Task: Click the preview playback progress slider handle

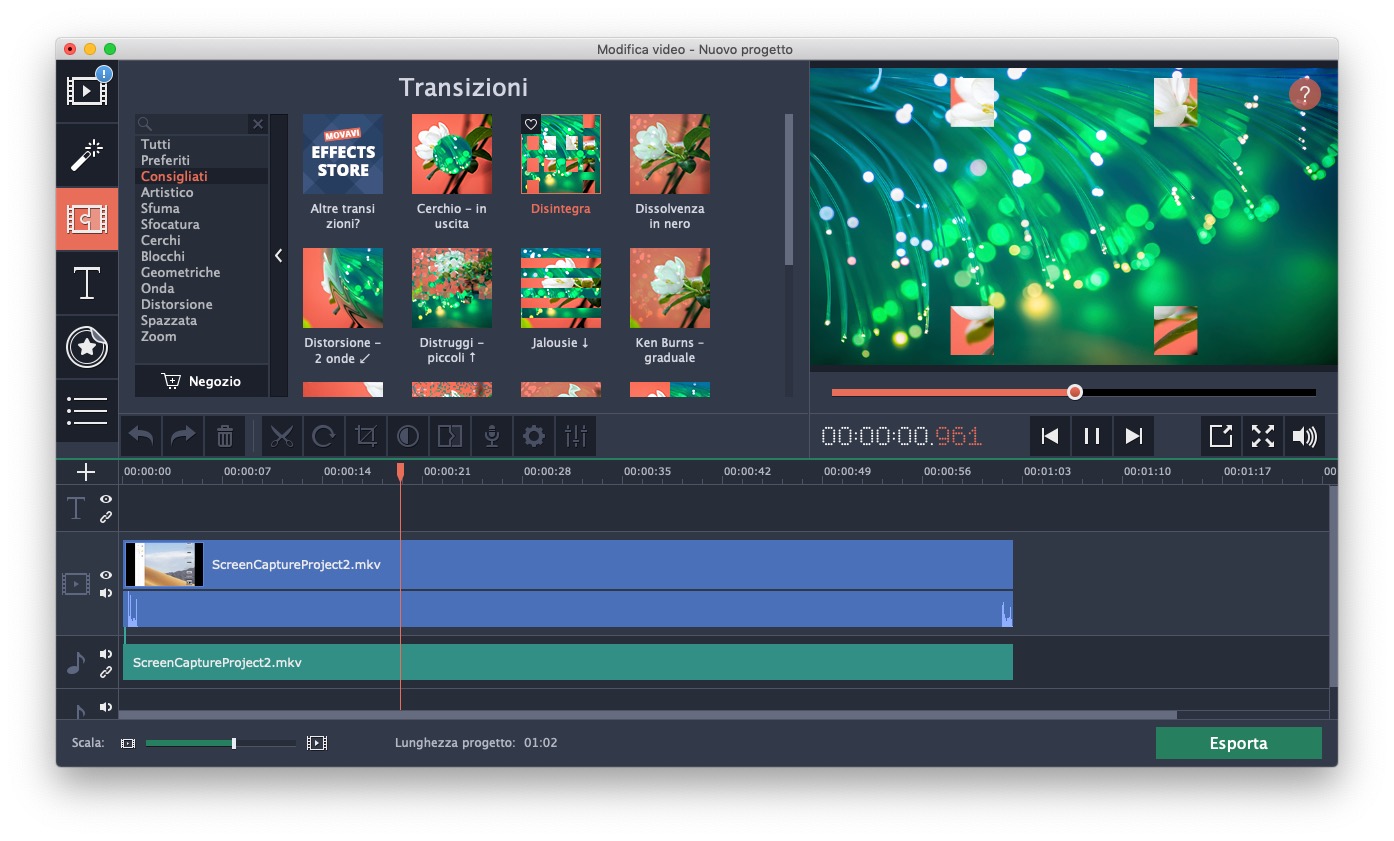Action: pyautogui.click(x=1075, y=392)
